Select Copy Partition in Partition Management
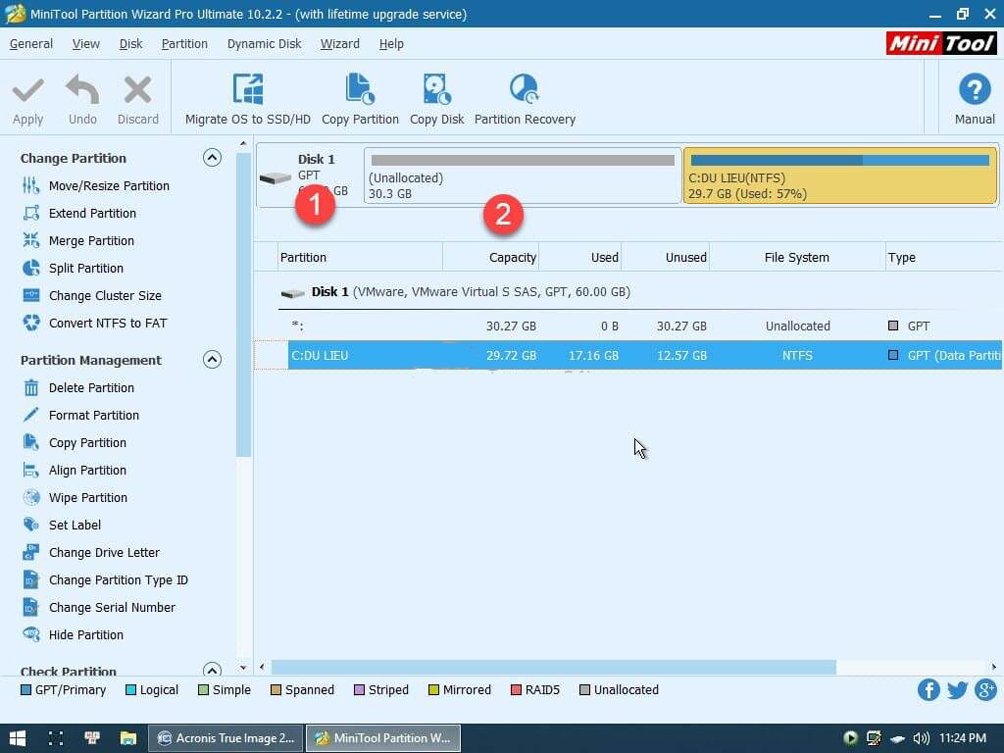Viewport: 1004px width, 753px height. [87, 443]
